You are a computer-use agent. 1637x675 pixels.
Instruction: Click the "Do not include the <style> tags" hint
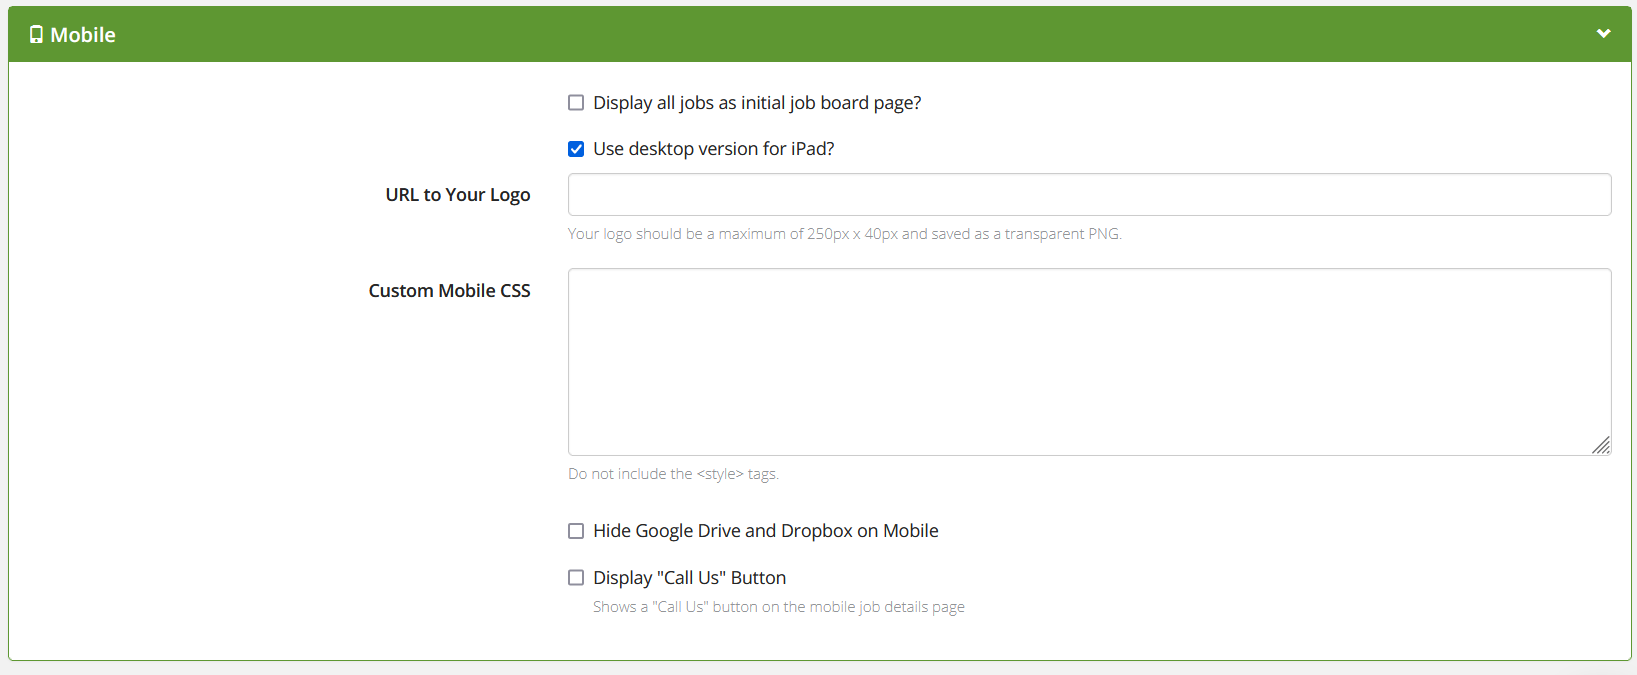tap(673, 474)
